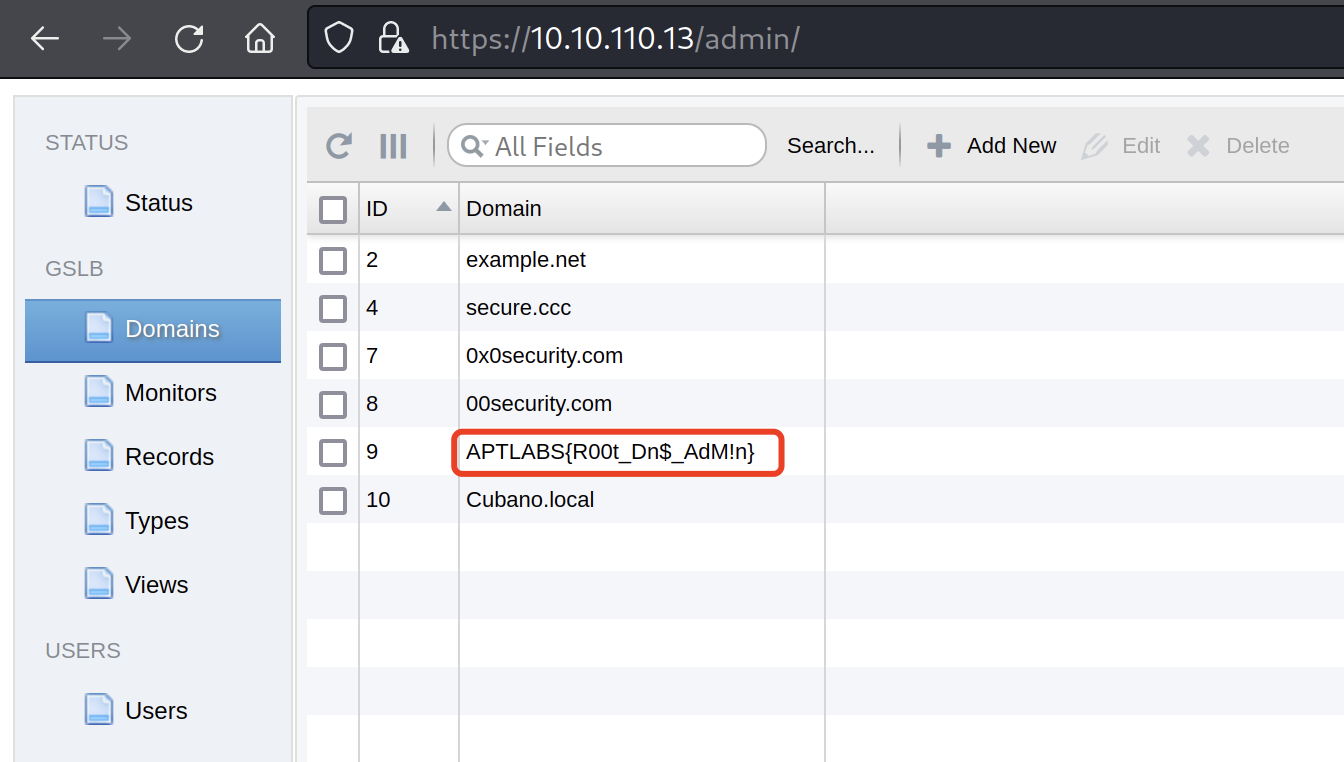Viewport: 1344px width, 762px height.
Task: Open the show/hide columns icon
Action: point(393,146)
